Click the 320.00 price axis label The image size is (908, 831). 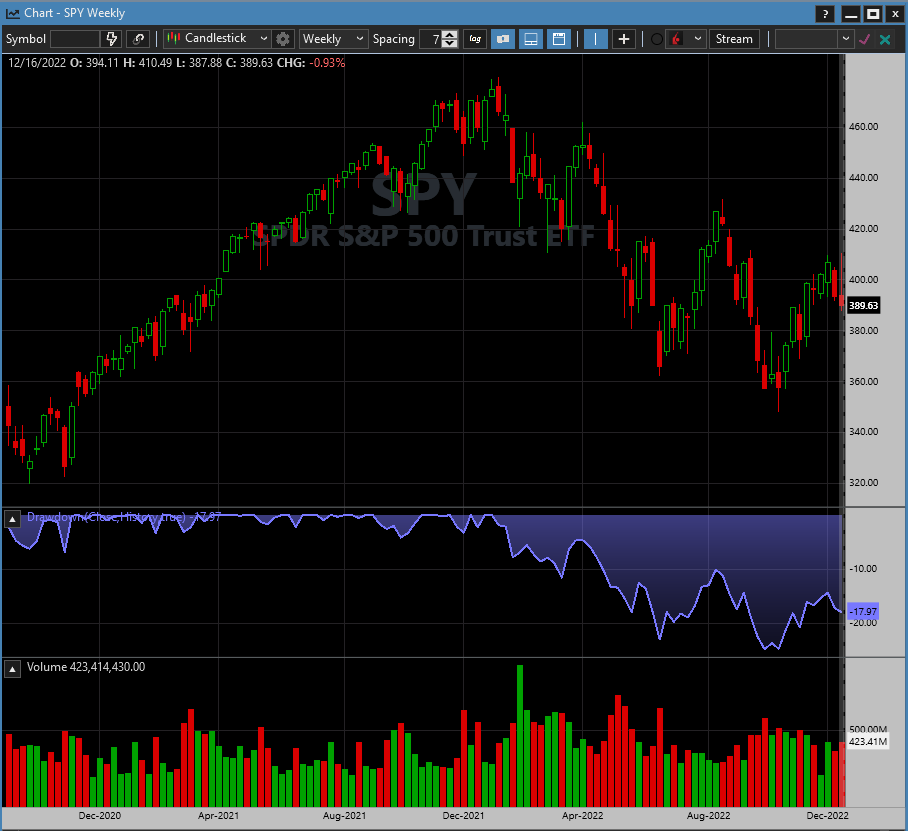click(863, 482)
